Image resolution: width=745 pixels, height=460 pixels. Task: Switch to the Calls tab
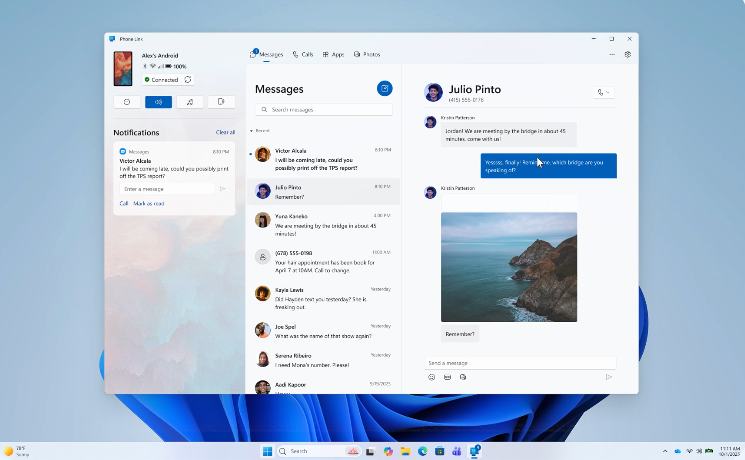[303, 55]
